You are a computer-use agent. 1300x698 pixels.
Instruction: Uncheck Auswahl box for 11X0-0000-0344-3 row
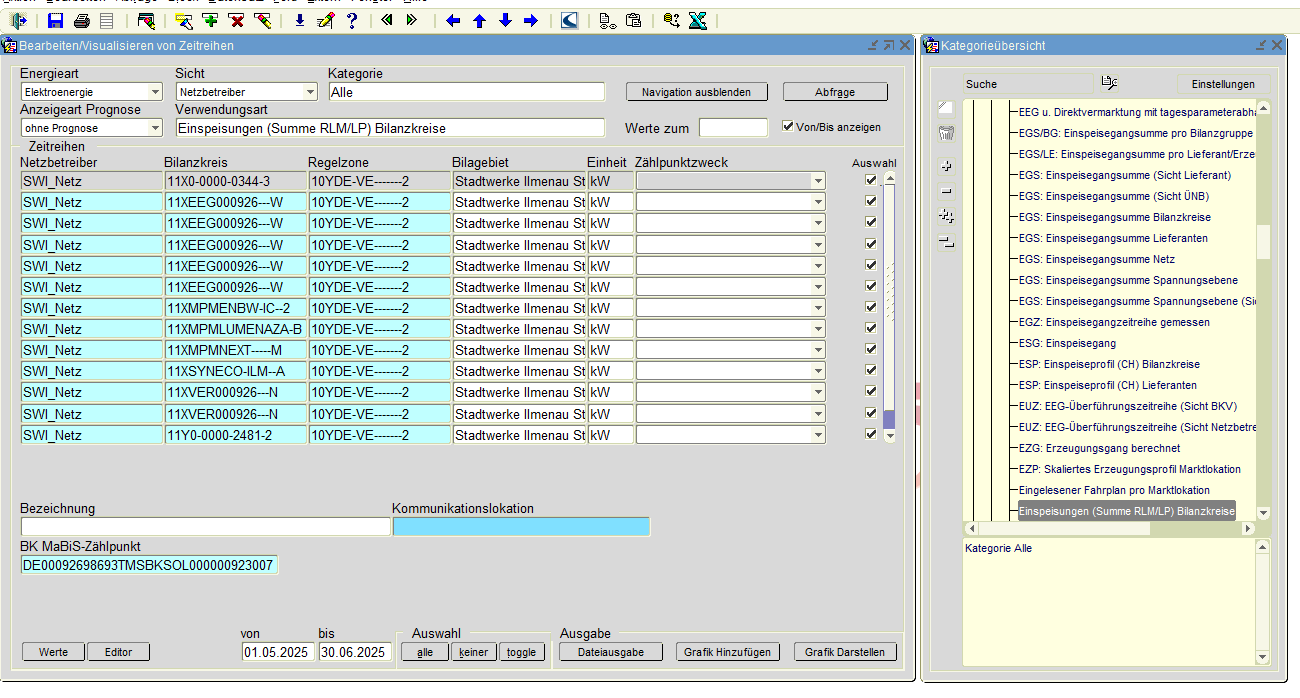[x=871, y=180]
